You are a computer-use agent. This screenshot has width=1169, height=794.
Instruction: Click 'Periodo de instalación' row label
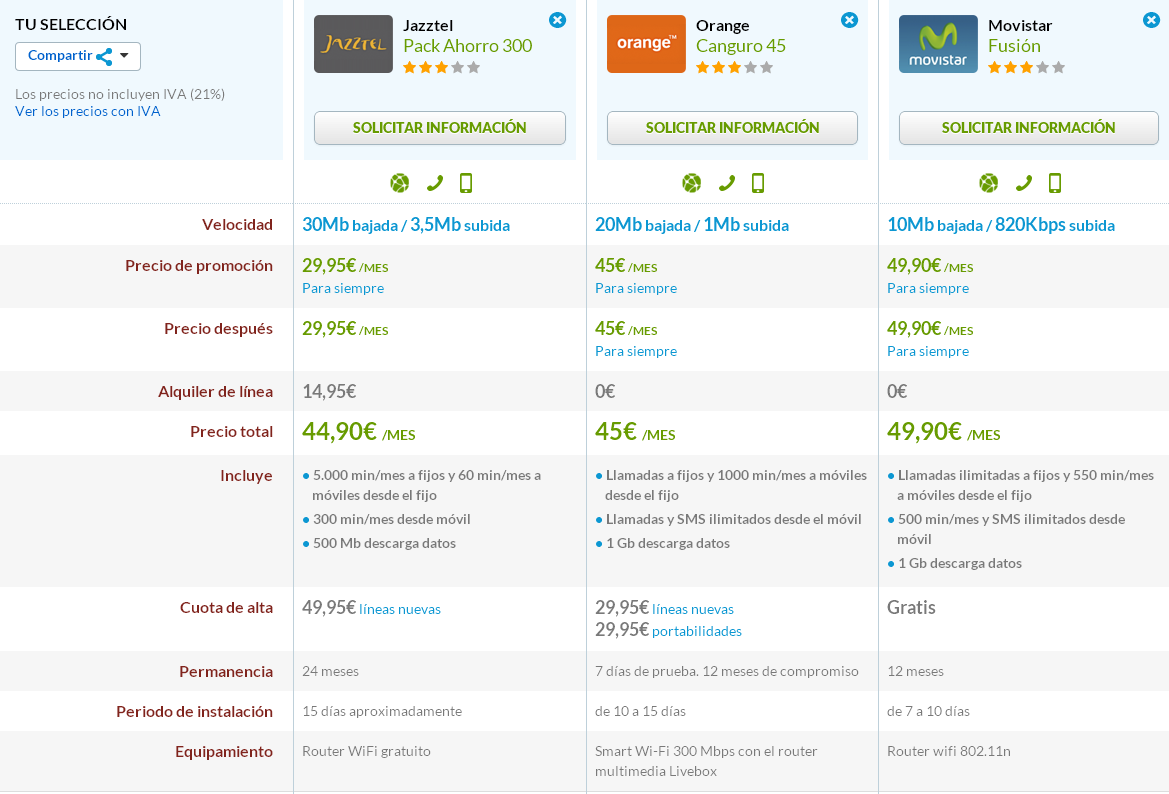195,712
